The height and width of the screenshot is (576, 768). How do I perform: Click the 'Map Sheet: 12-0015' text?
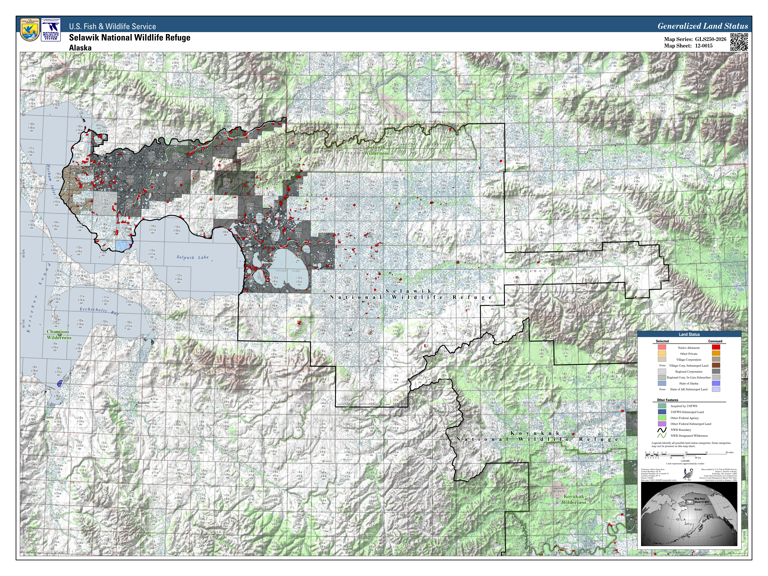click(688, 46)
